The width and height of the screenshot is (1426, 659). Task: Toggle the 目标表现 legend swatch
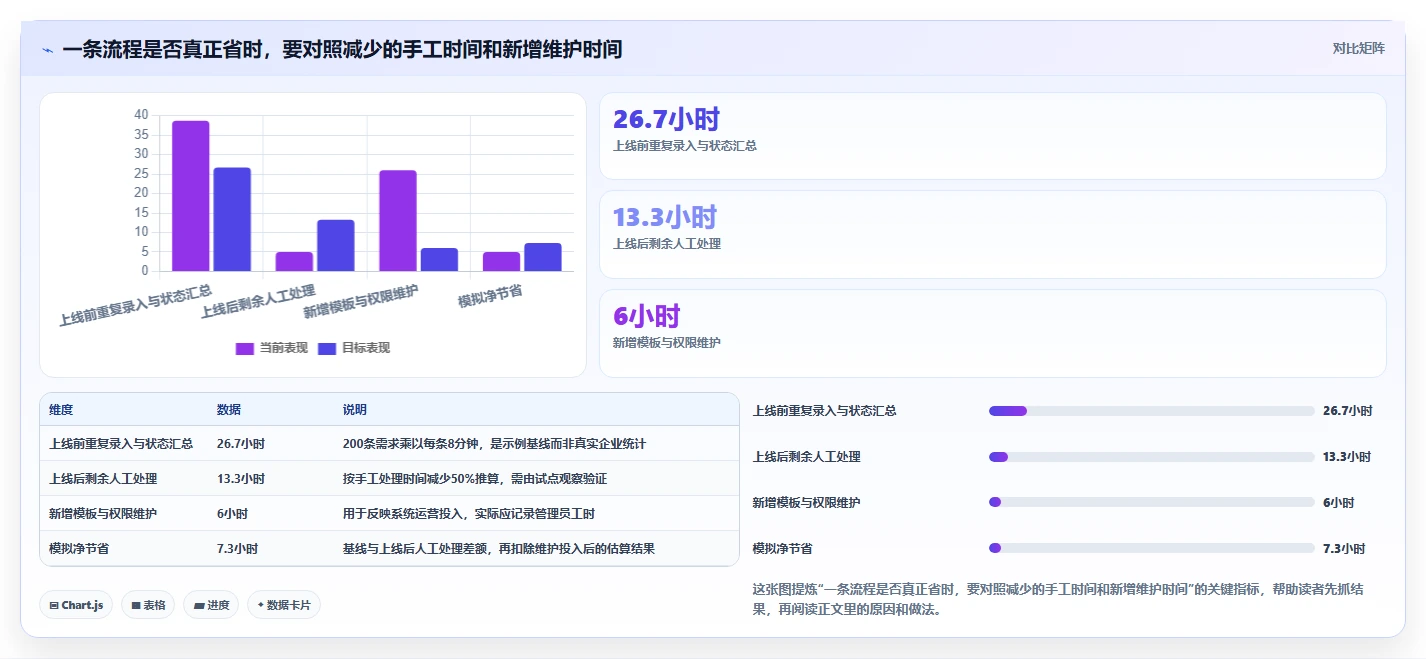pos(327,348)
